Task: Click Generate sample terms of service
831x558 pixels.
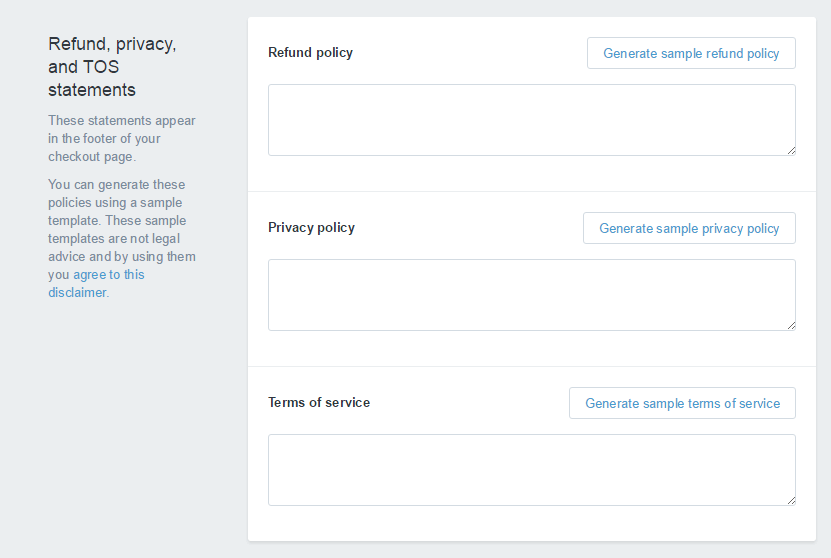Action: 682,403
